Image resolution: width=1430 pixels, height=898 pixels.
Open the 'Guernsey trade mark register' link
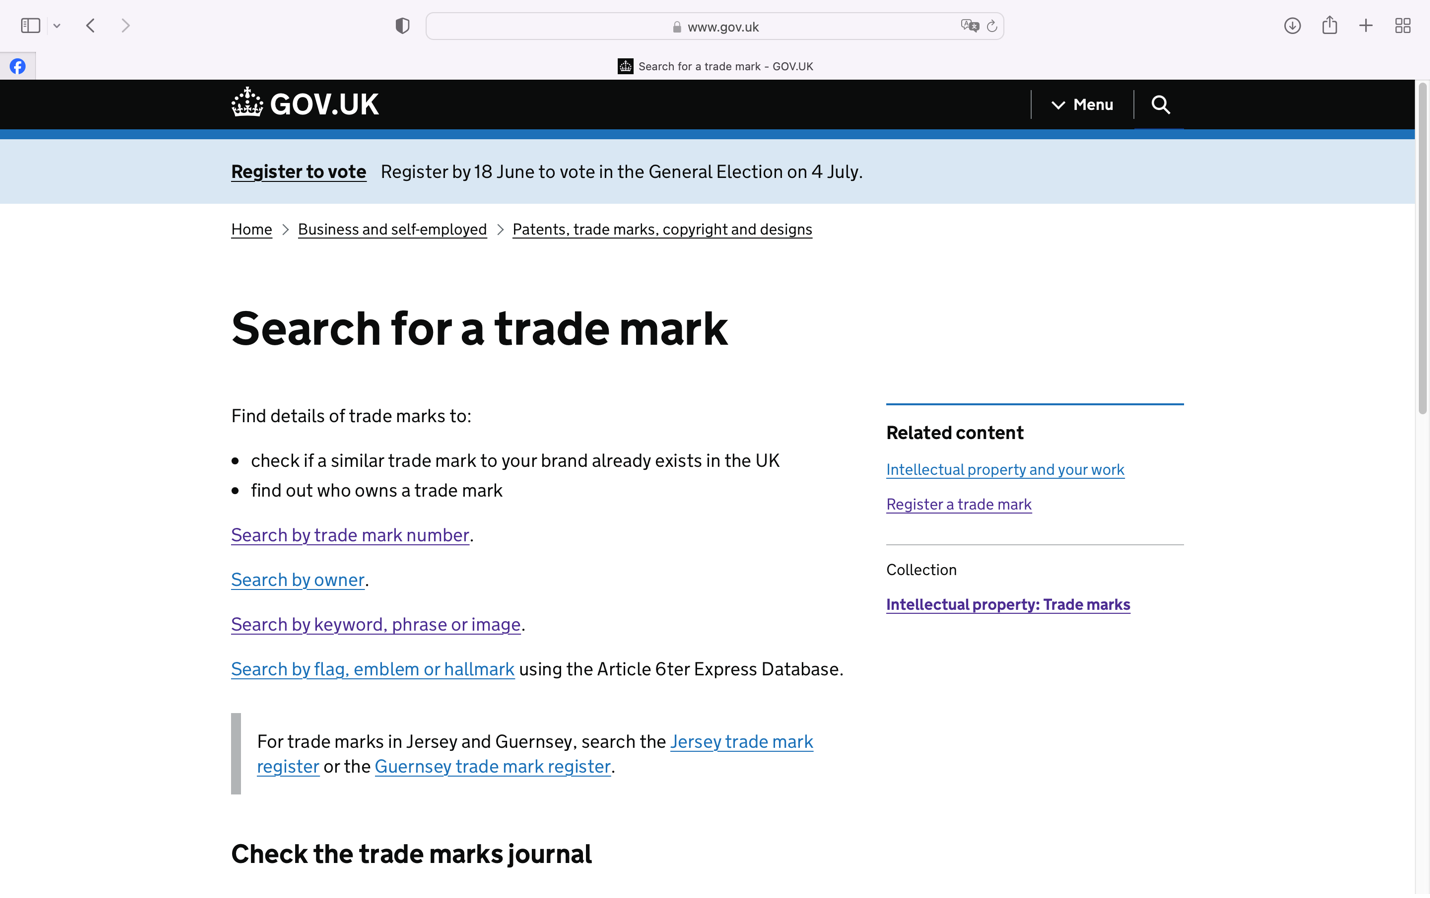(x=493, y=767)
